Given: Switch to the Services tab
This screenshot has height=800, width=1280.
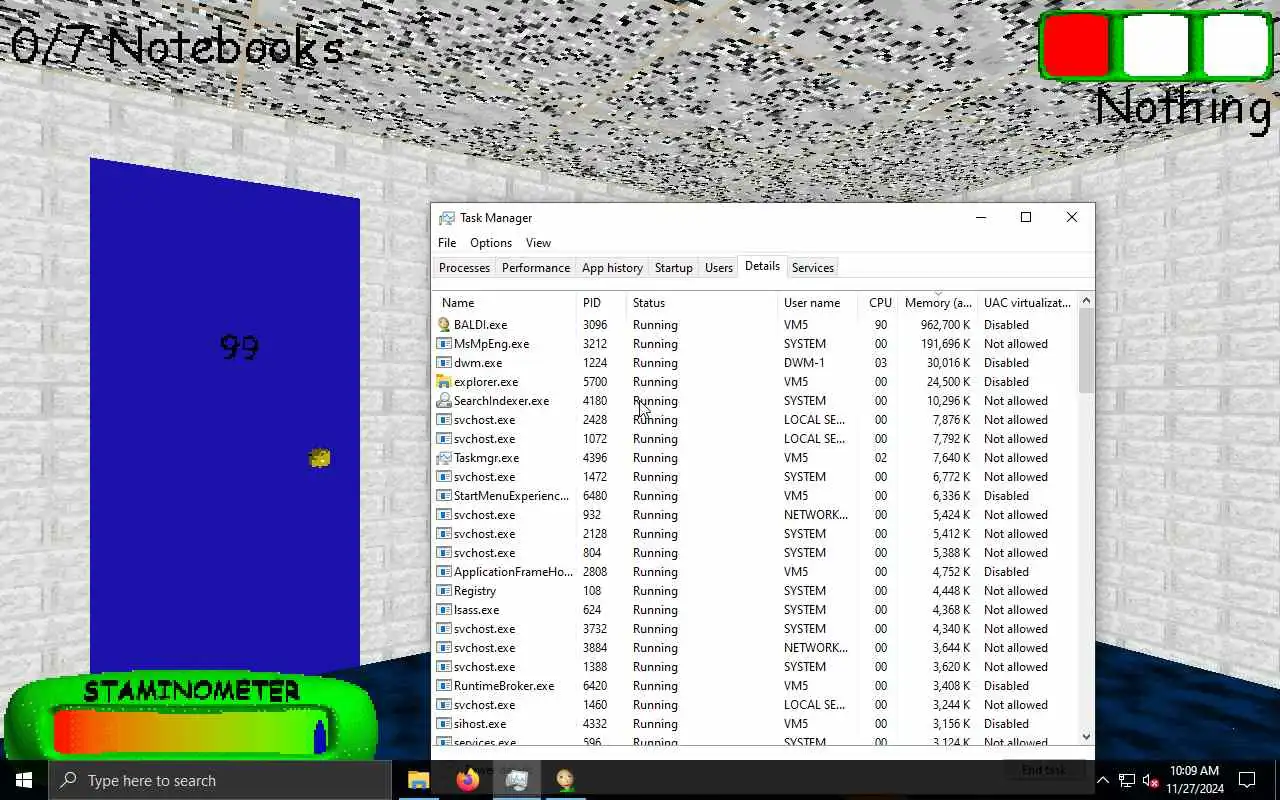Looking at the screenshot, I should pos(812,268).
